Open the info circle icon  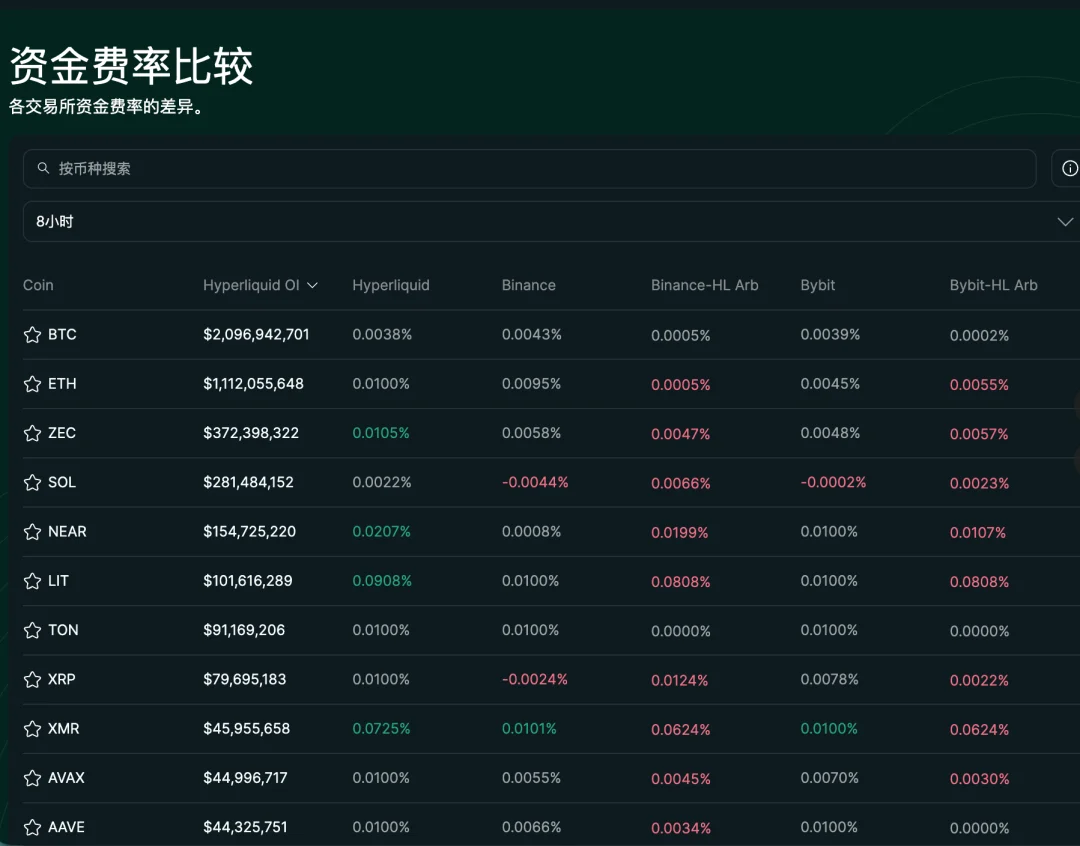pyautogui.click(x=1070, y=168)
